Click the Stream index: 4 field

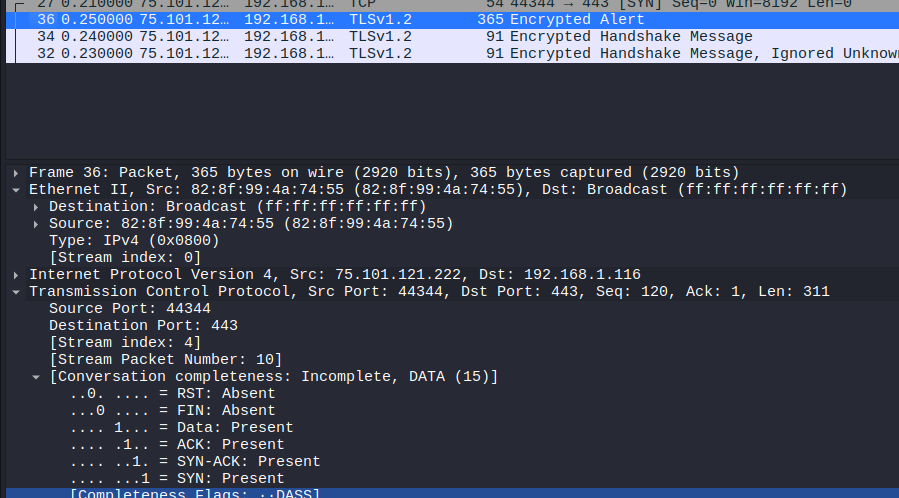(x=125, y=342)
